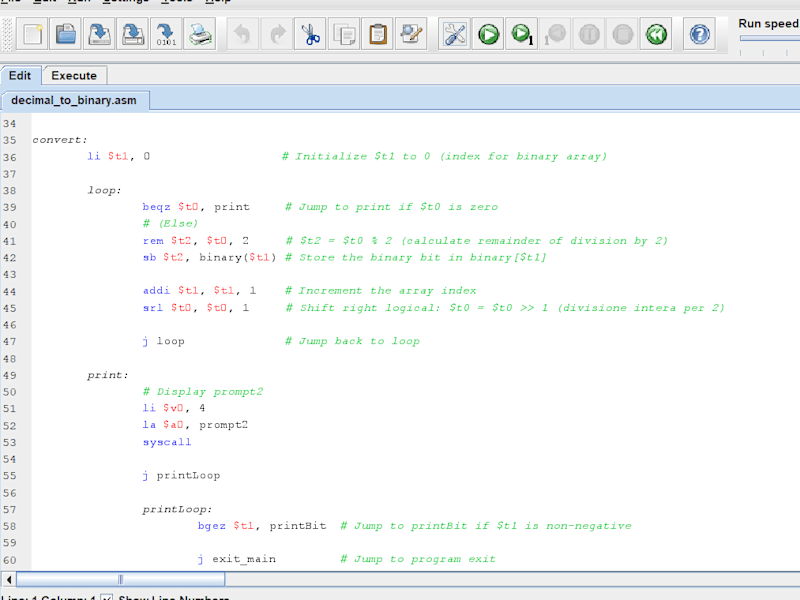The width and height of the screenshot is (800, 600).
Task: Click the 'sb $t2, binary($t1)' instruction
Action: pos(209,257)
